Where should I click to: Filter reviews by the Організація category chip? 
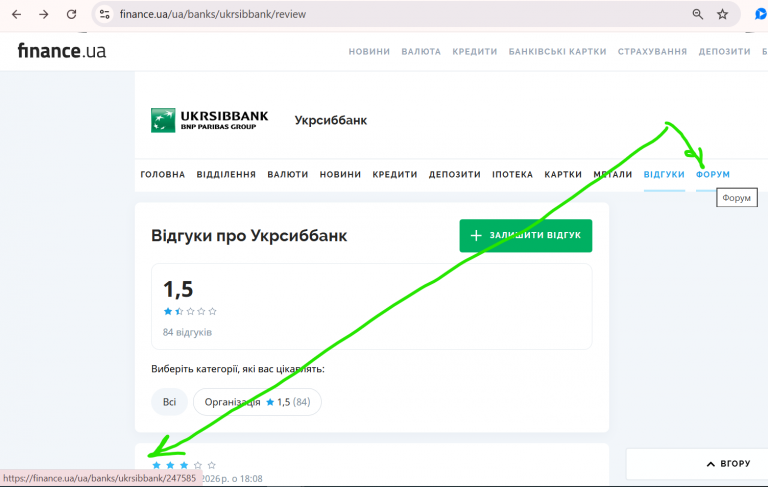coord(257,402)
